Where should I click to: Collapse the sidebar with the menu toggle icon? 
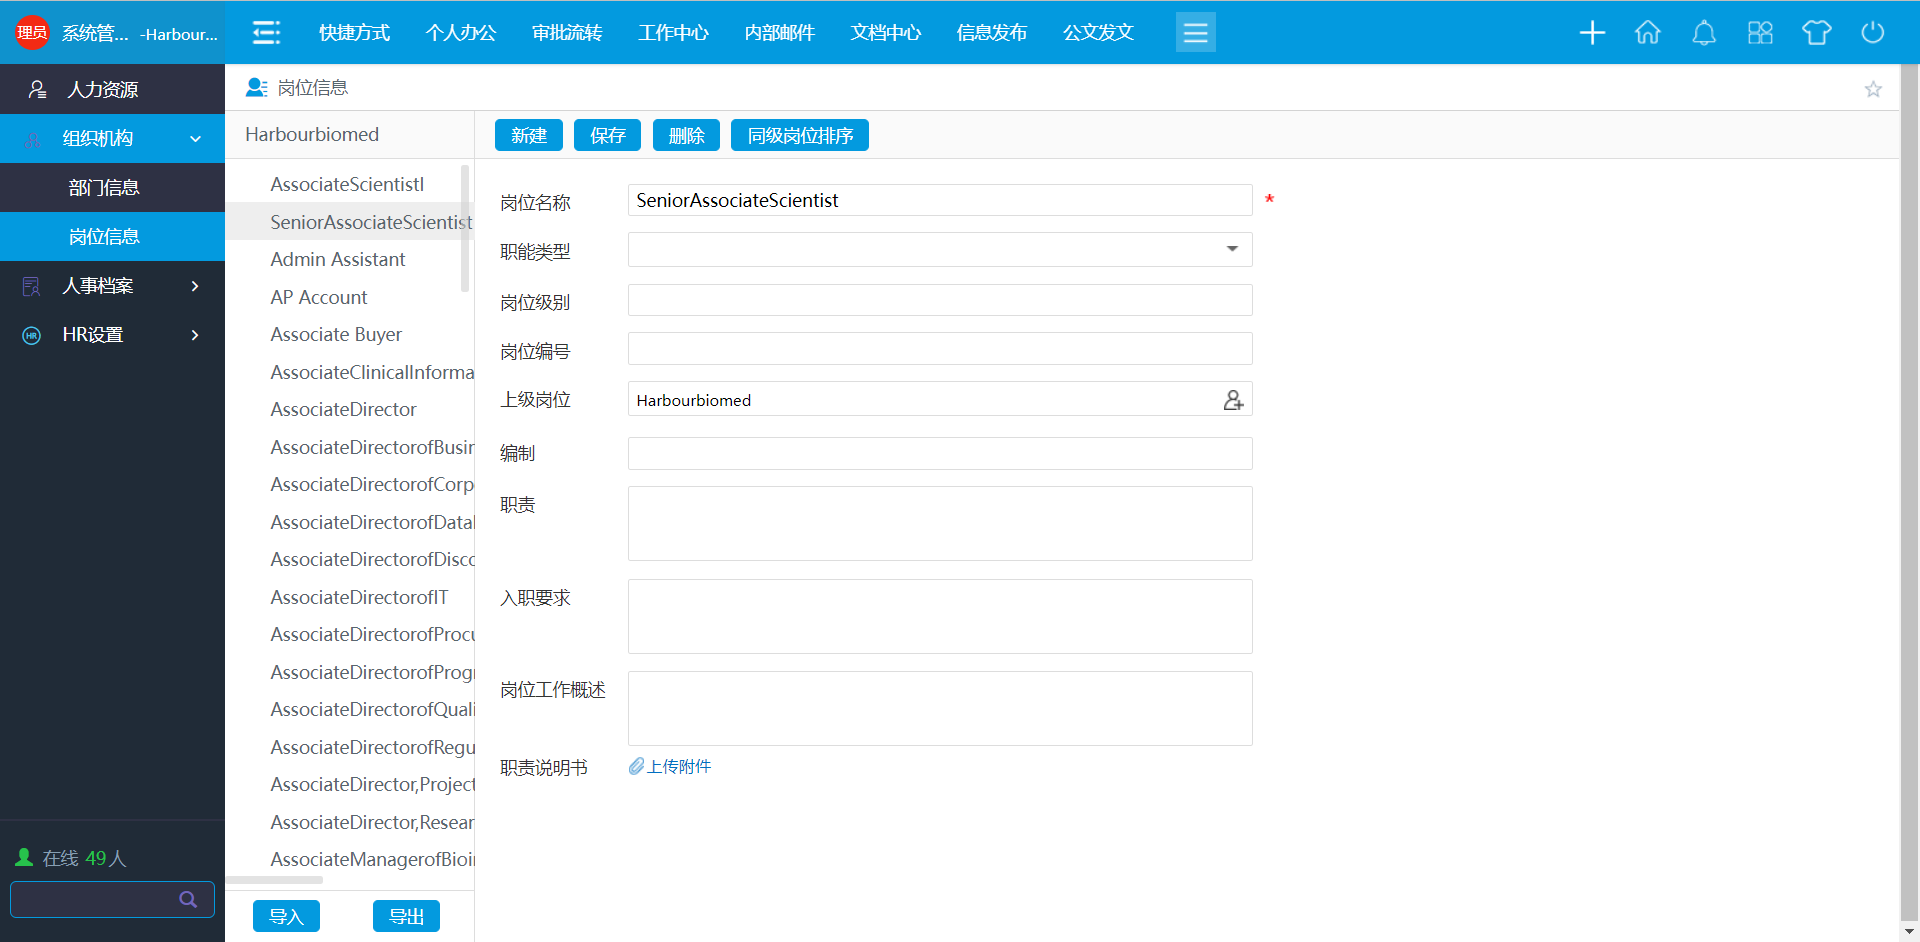pos(266,33)
